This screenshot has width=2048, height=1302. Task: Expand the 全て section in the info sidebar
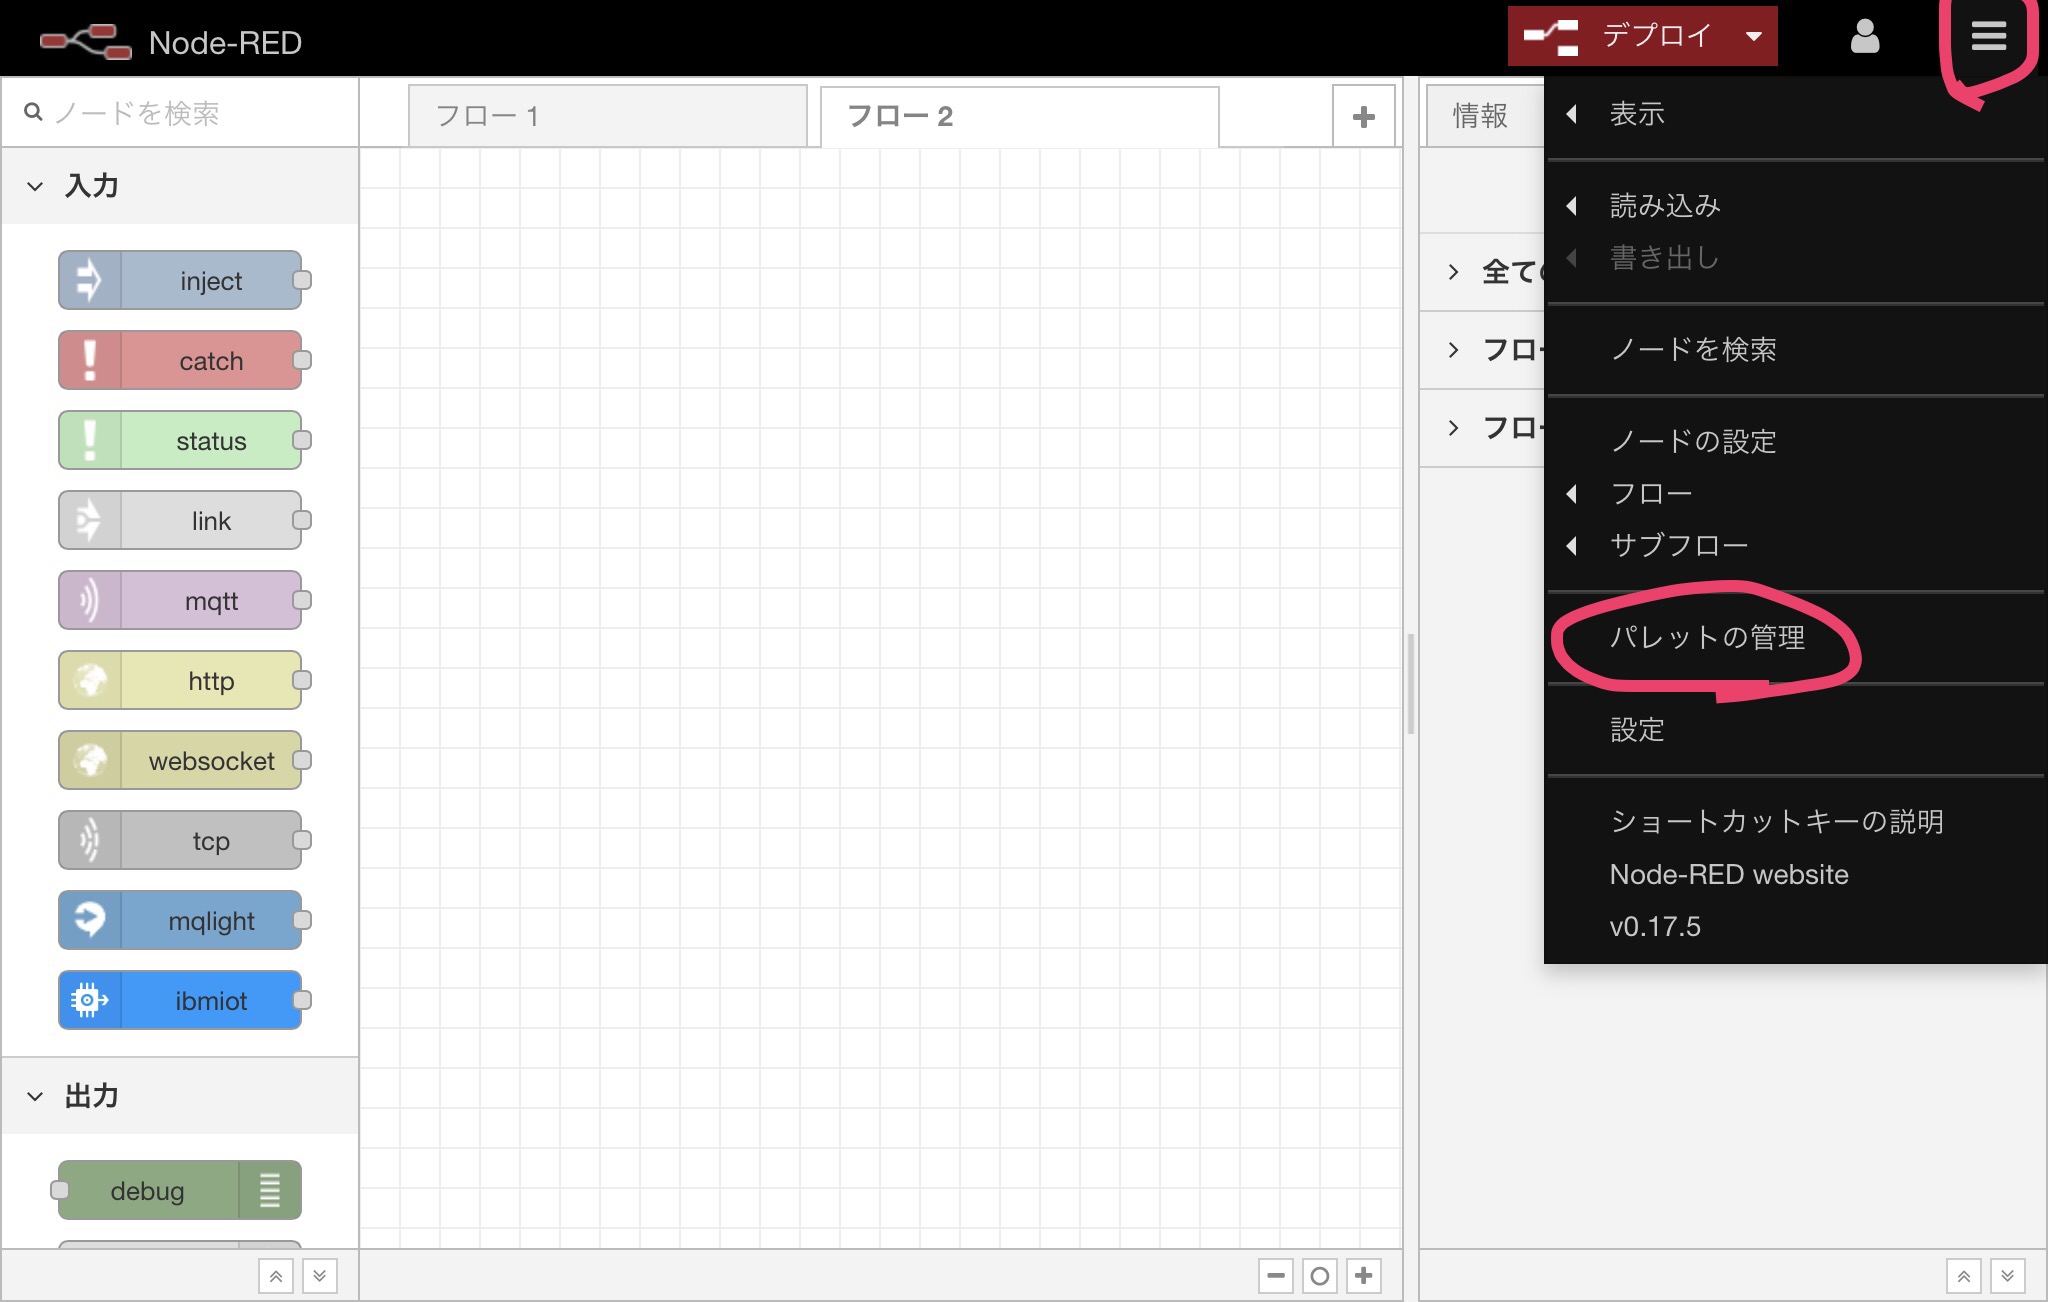(1452, 271)
